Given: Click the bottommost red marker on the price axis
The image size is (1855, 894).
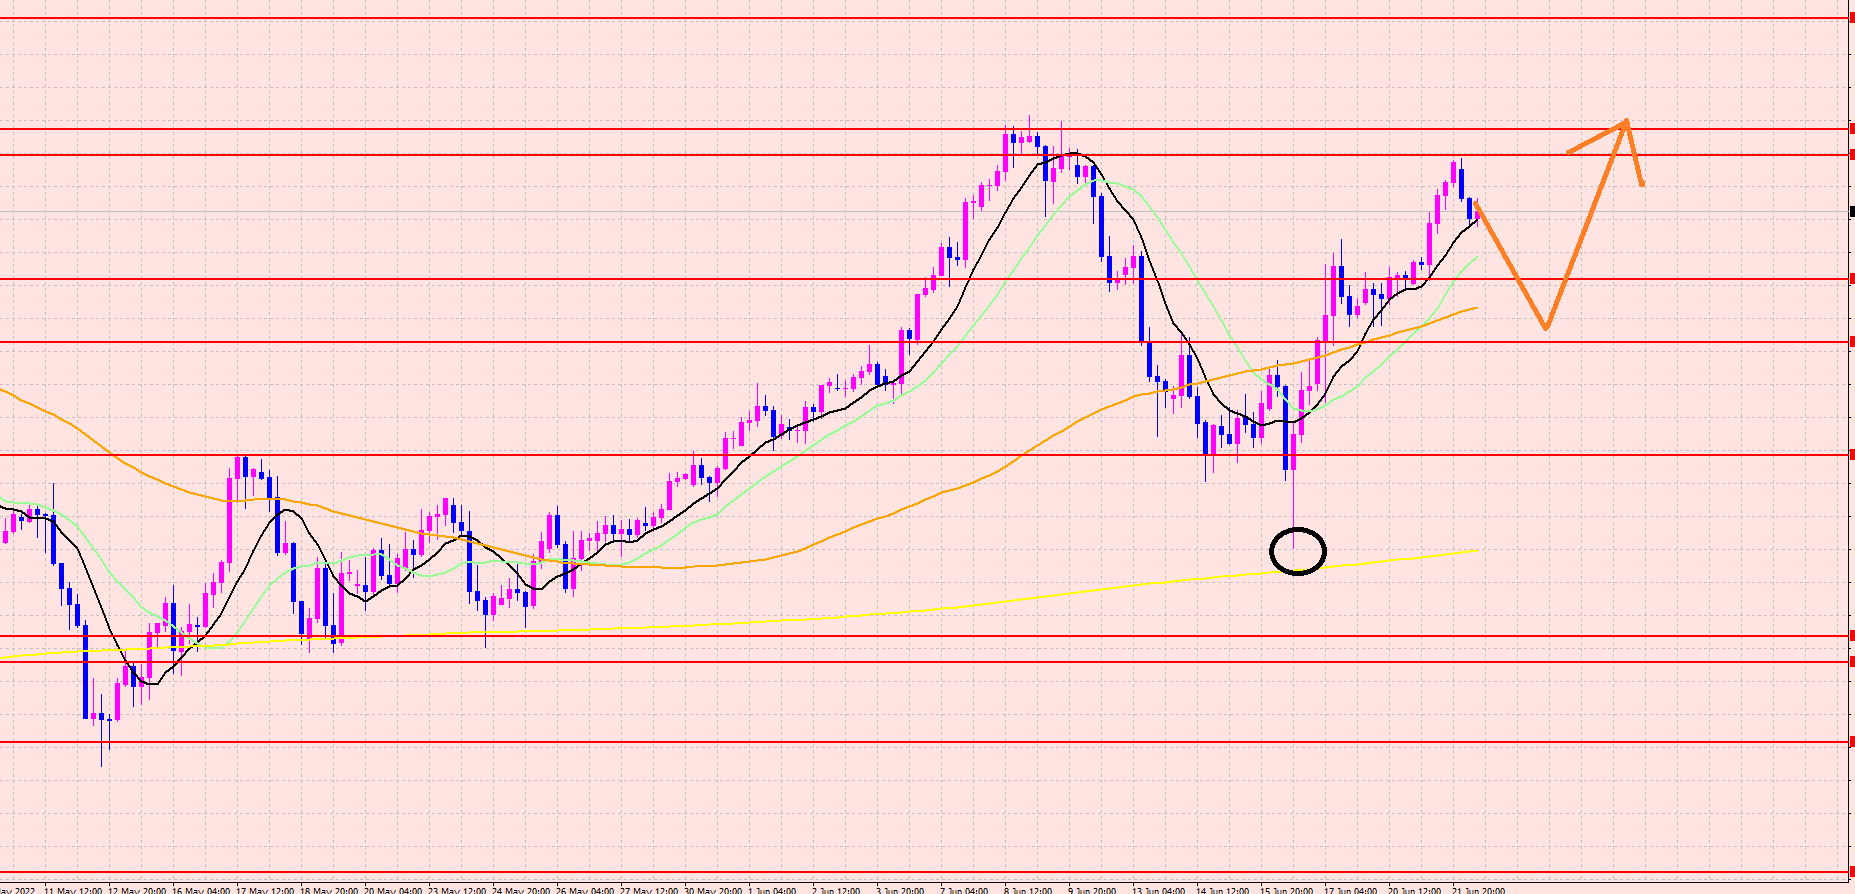Looking at the screenshot, I should tap(1851, 871).
